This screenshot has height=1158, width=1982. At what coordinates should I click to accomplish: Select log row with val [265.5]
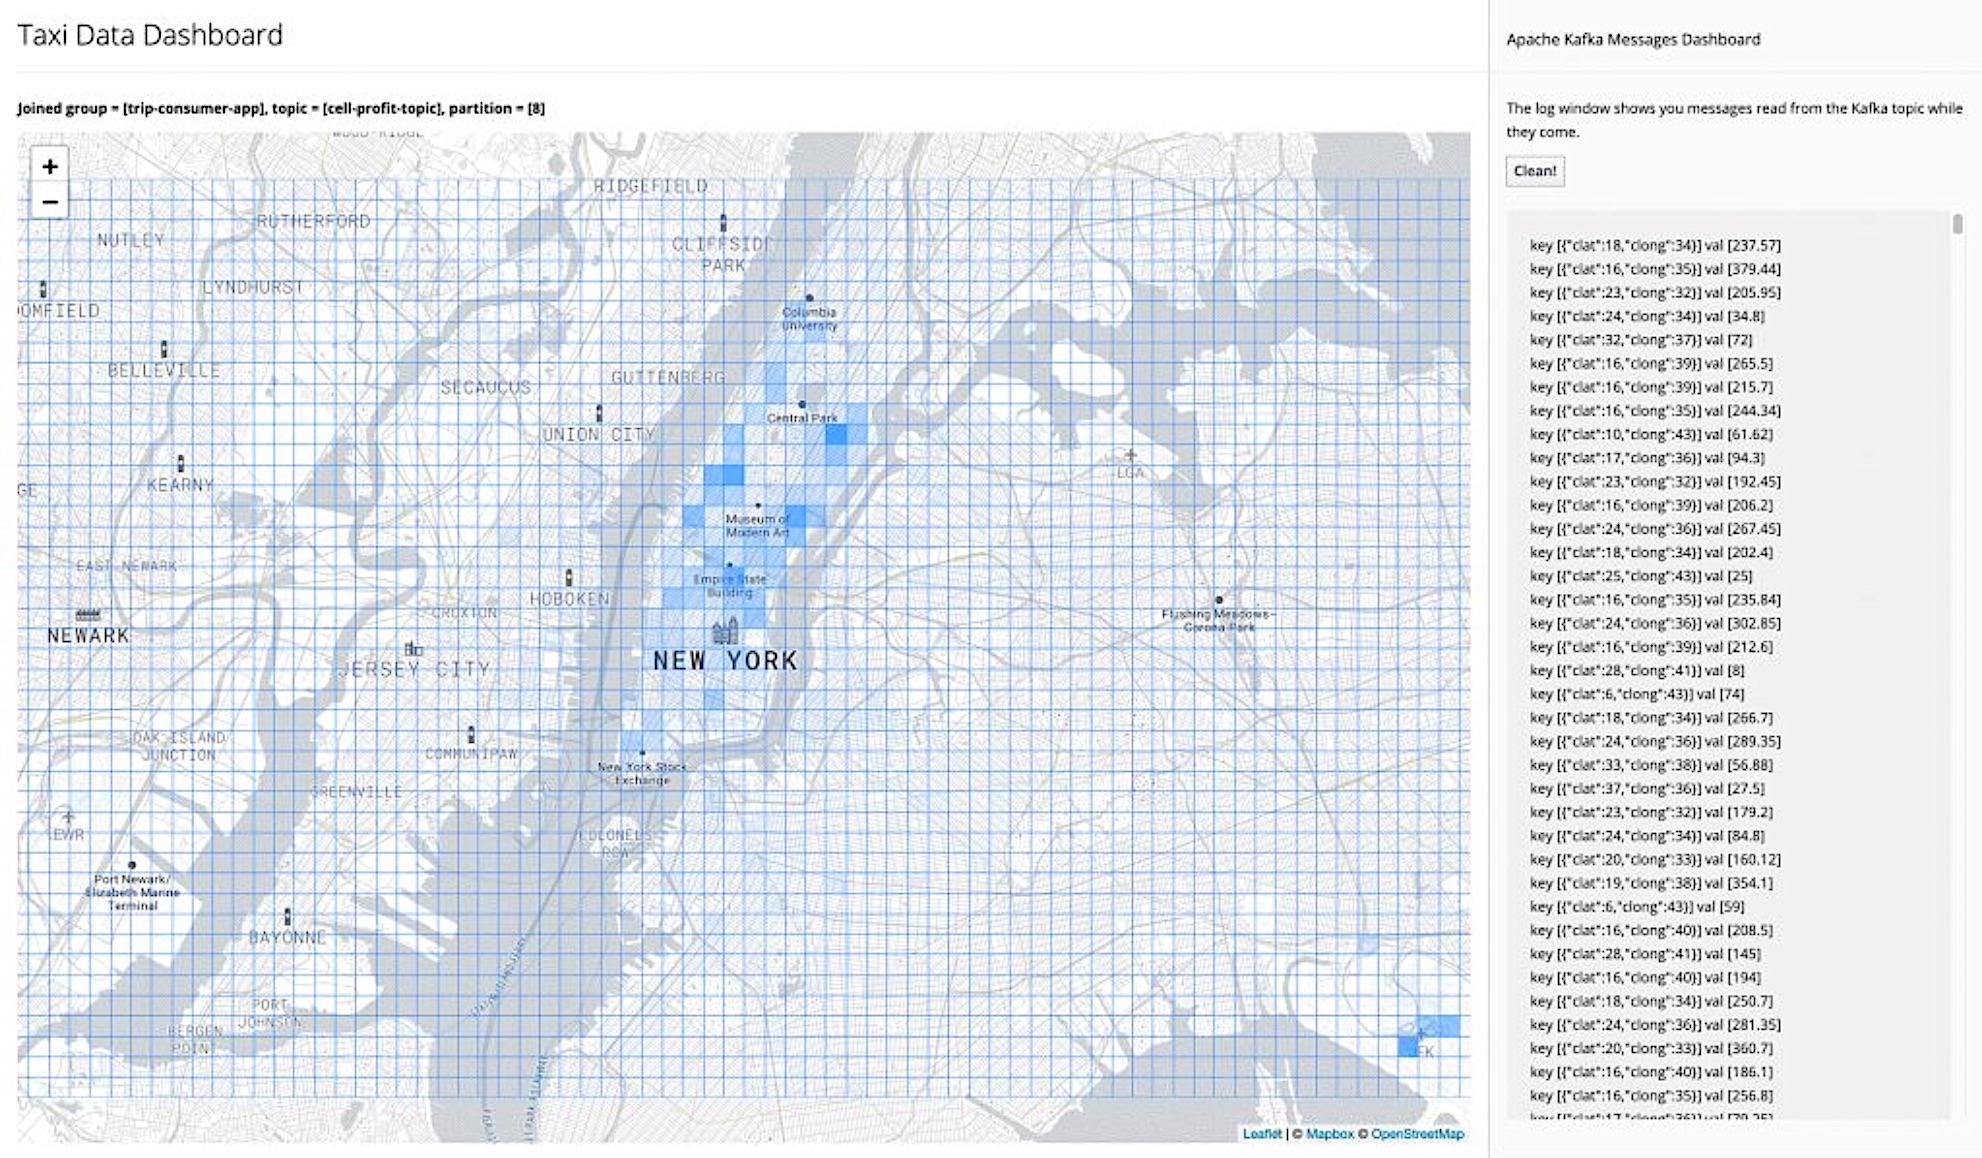coord(1650,363)
